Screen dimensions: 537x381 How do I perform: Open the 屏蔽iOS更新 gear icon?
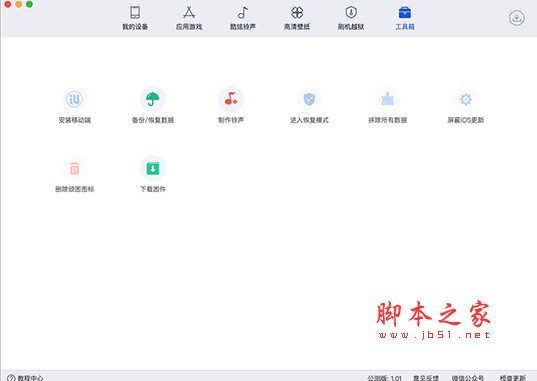(466, 99)
